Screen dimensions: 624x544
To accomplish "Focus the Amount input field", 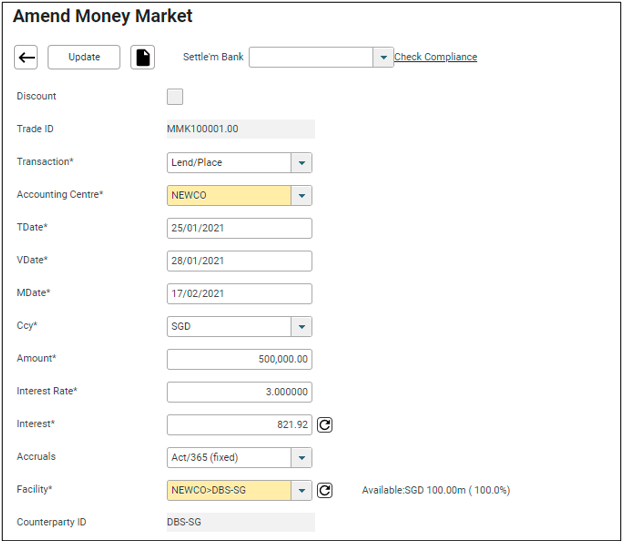I will click(239, 359).
